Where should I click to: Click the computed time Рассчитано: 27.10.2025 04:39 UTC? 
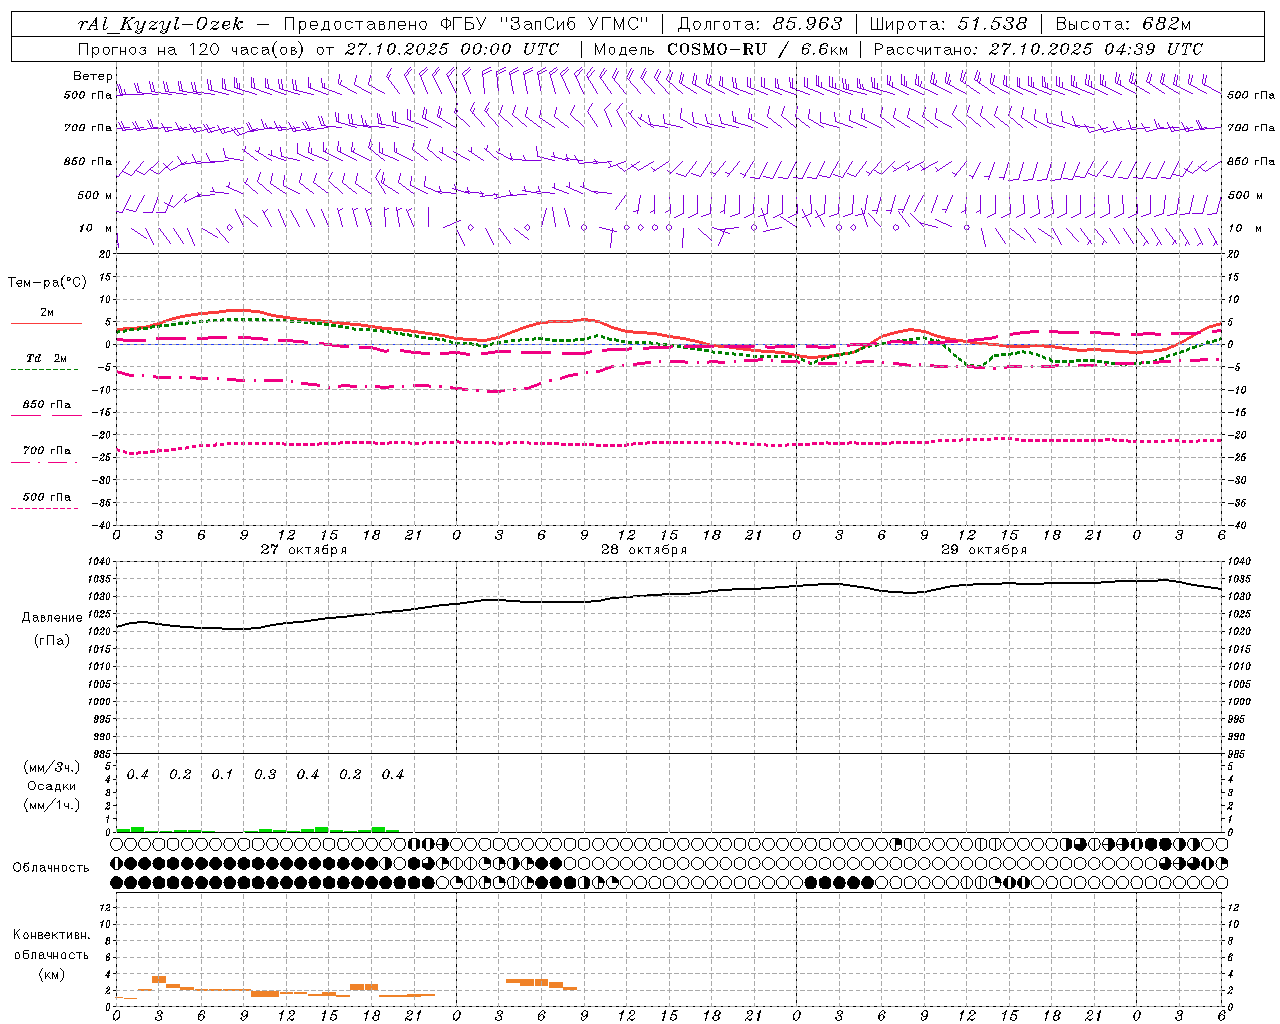click(1038, 49)
